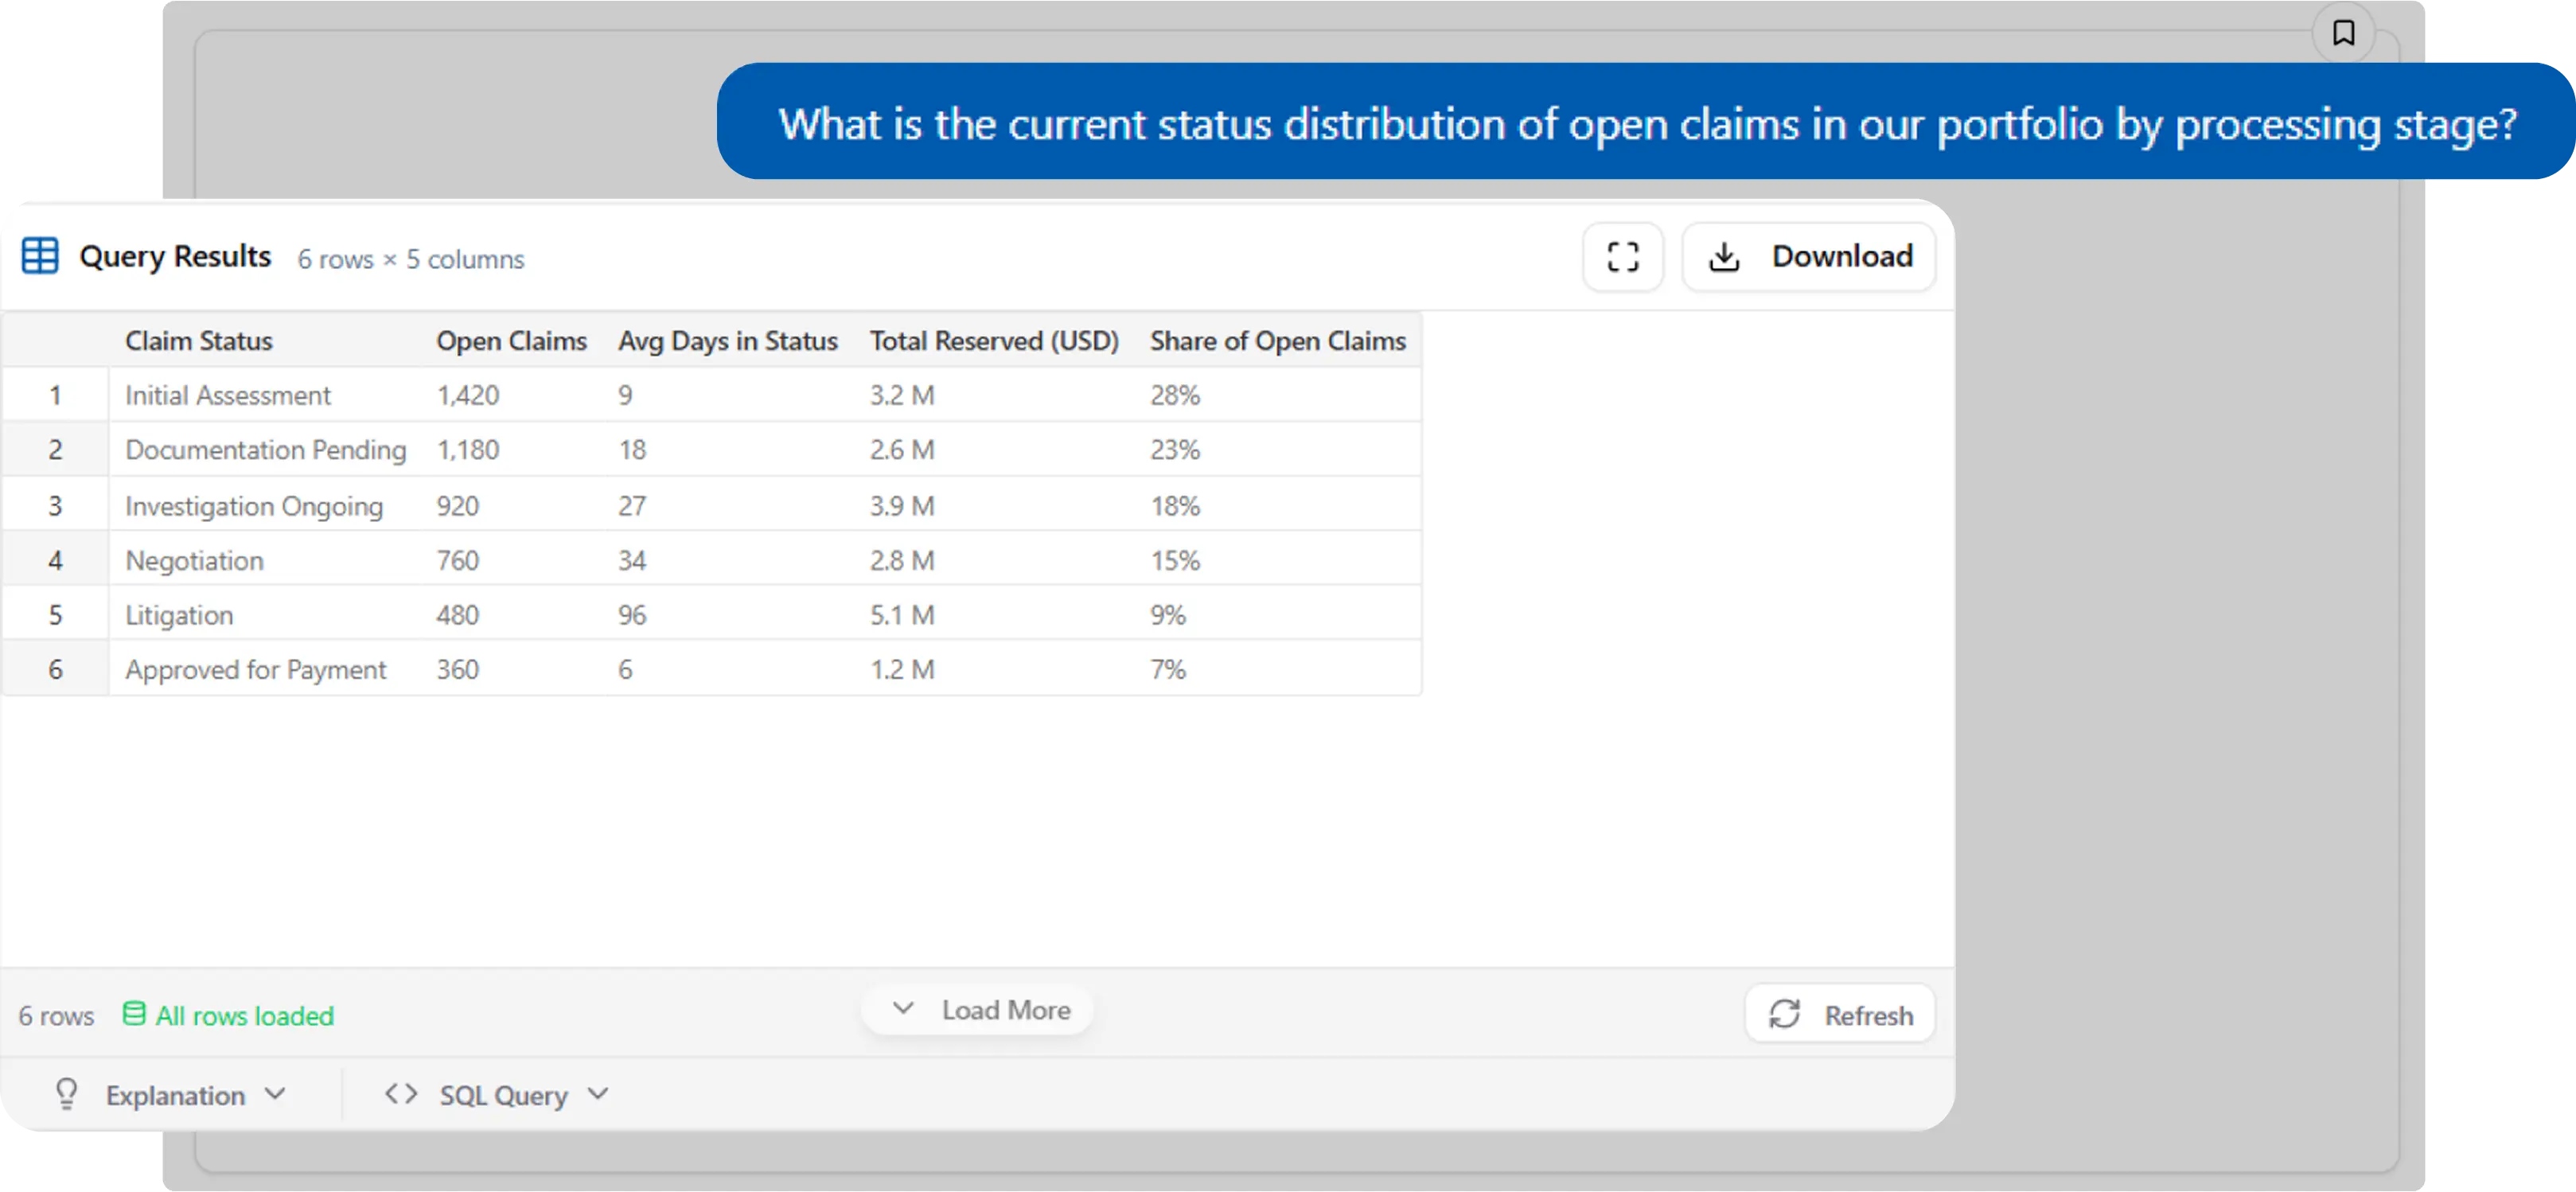
Task: Click the Load More chevron button
Action: tap(977, 1010)
